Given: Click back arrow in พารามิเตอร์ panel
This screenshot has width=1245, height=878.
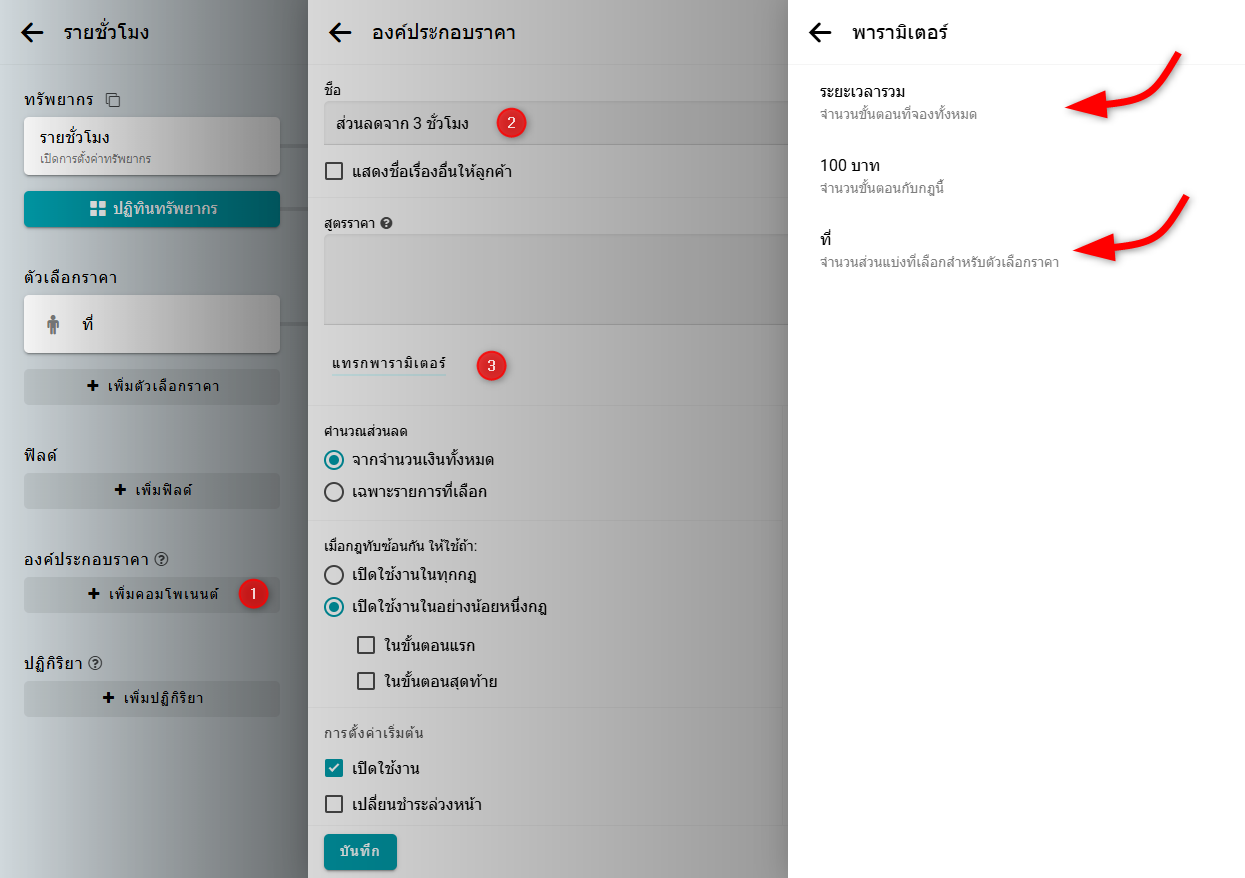Looking at the screenshot, I should pos(820,32).
